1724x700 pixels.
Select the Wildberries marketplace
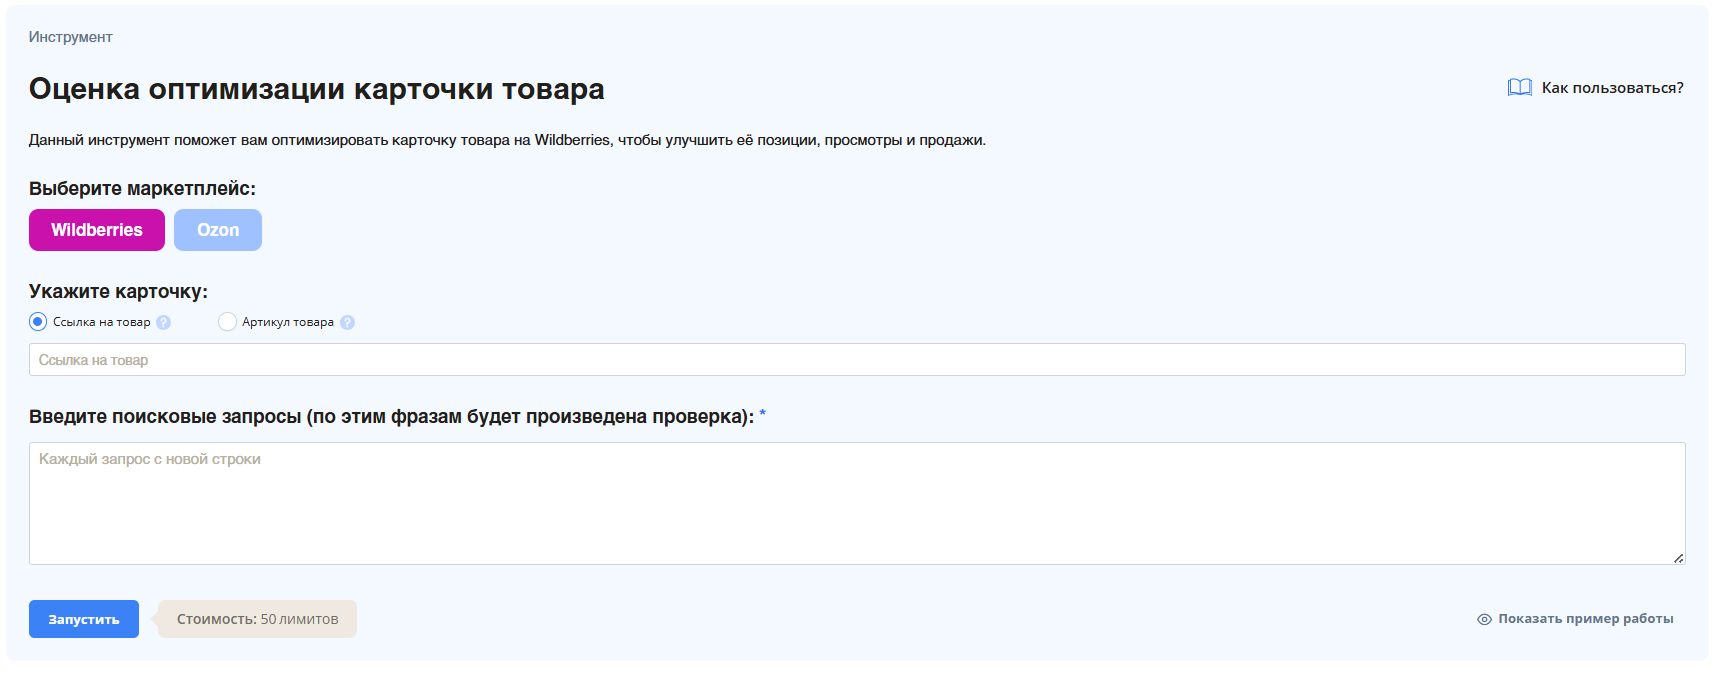point(97,230)
